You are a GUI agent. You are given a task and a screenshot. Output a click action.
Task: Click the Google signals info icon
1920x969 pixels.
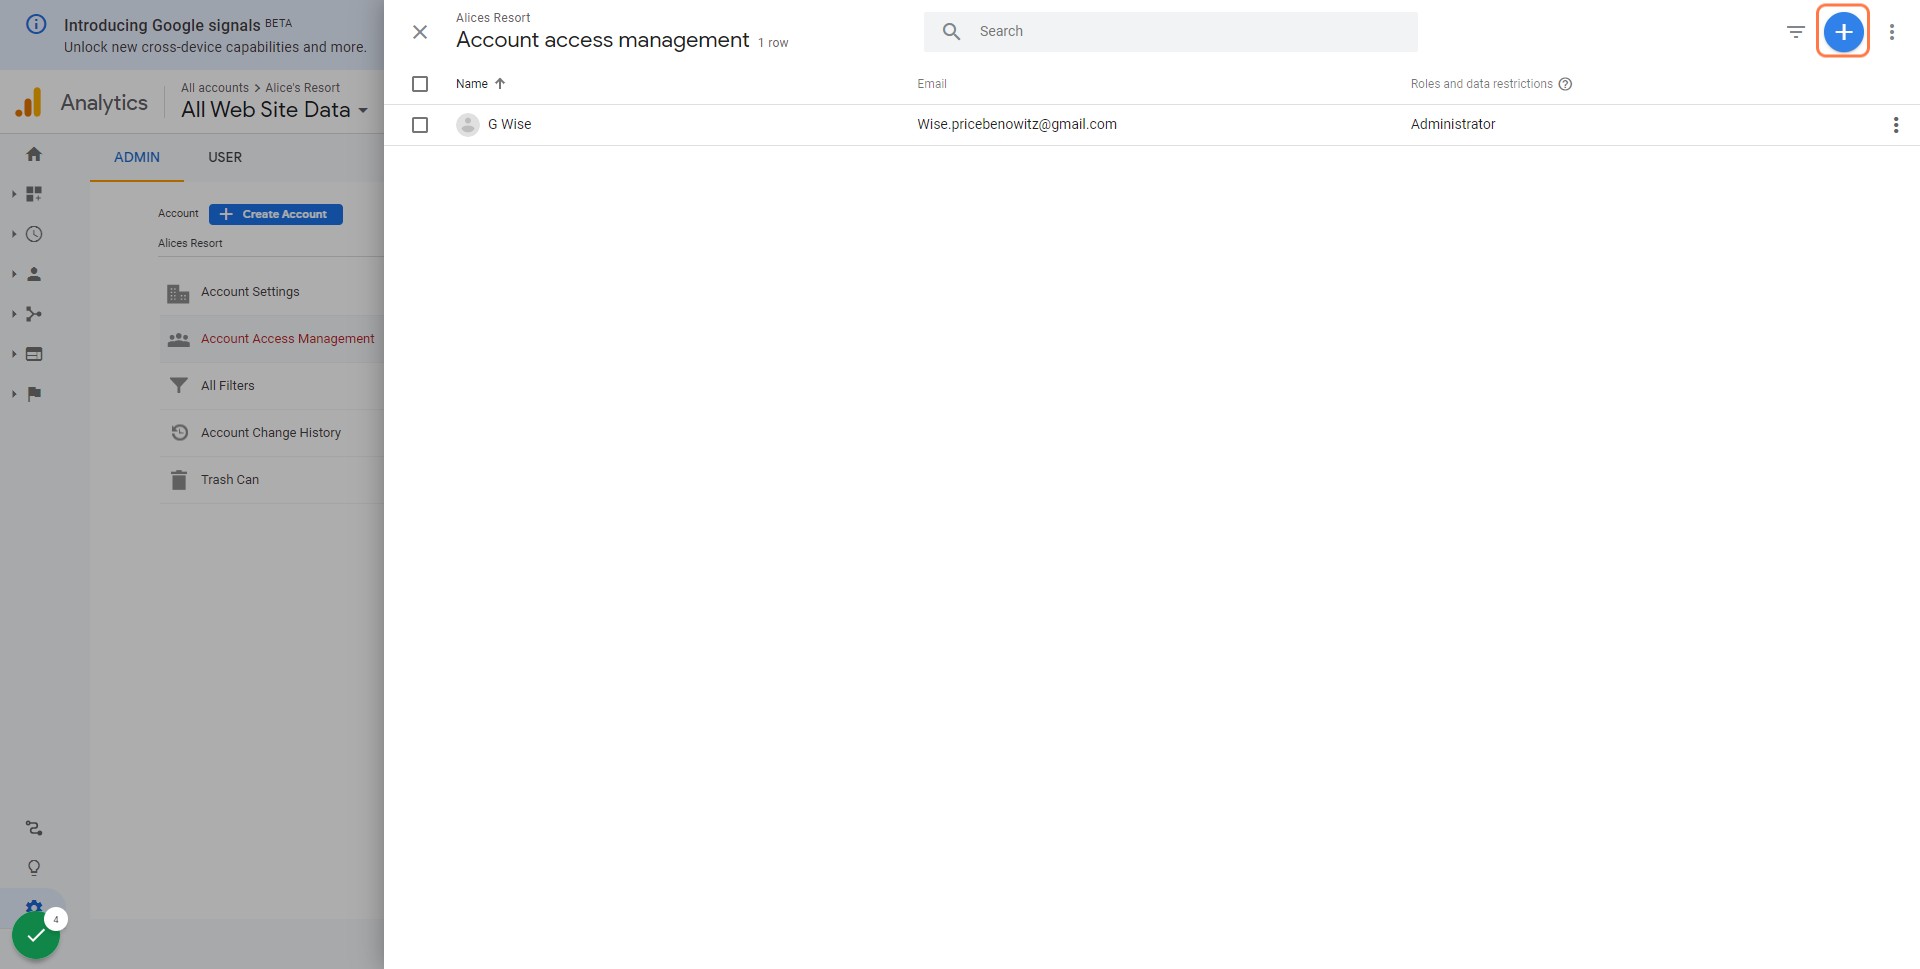click(x=36, y=25)
